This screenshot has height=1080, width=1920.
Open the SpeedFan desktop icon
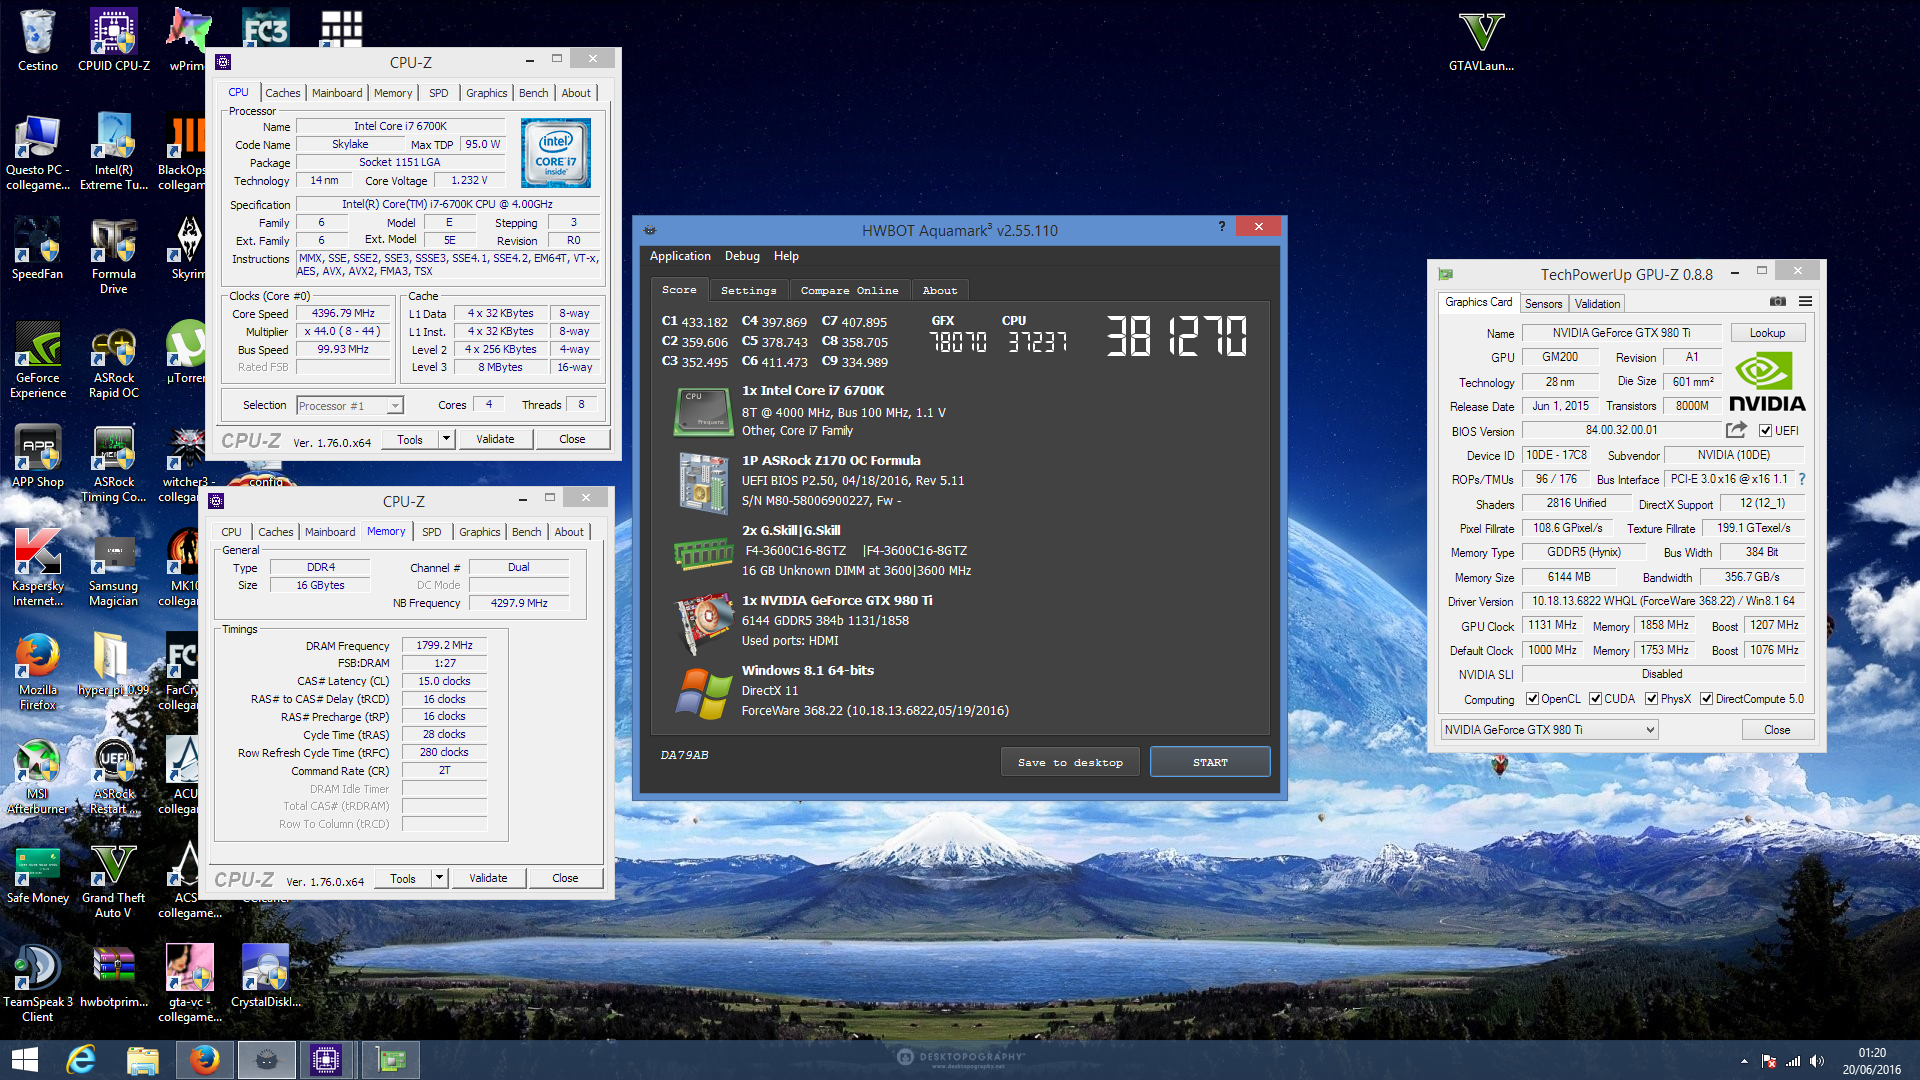click(38, 249)
